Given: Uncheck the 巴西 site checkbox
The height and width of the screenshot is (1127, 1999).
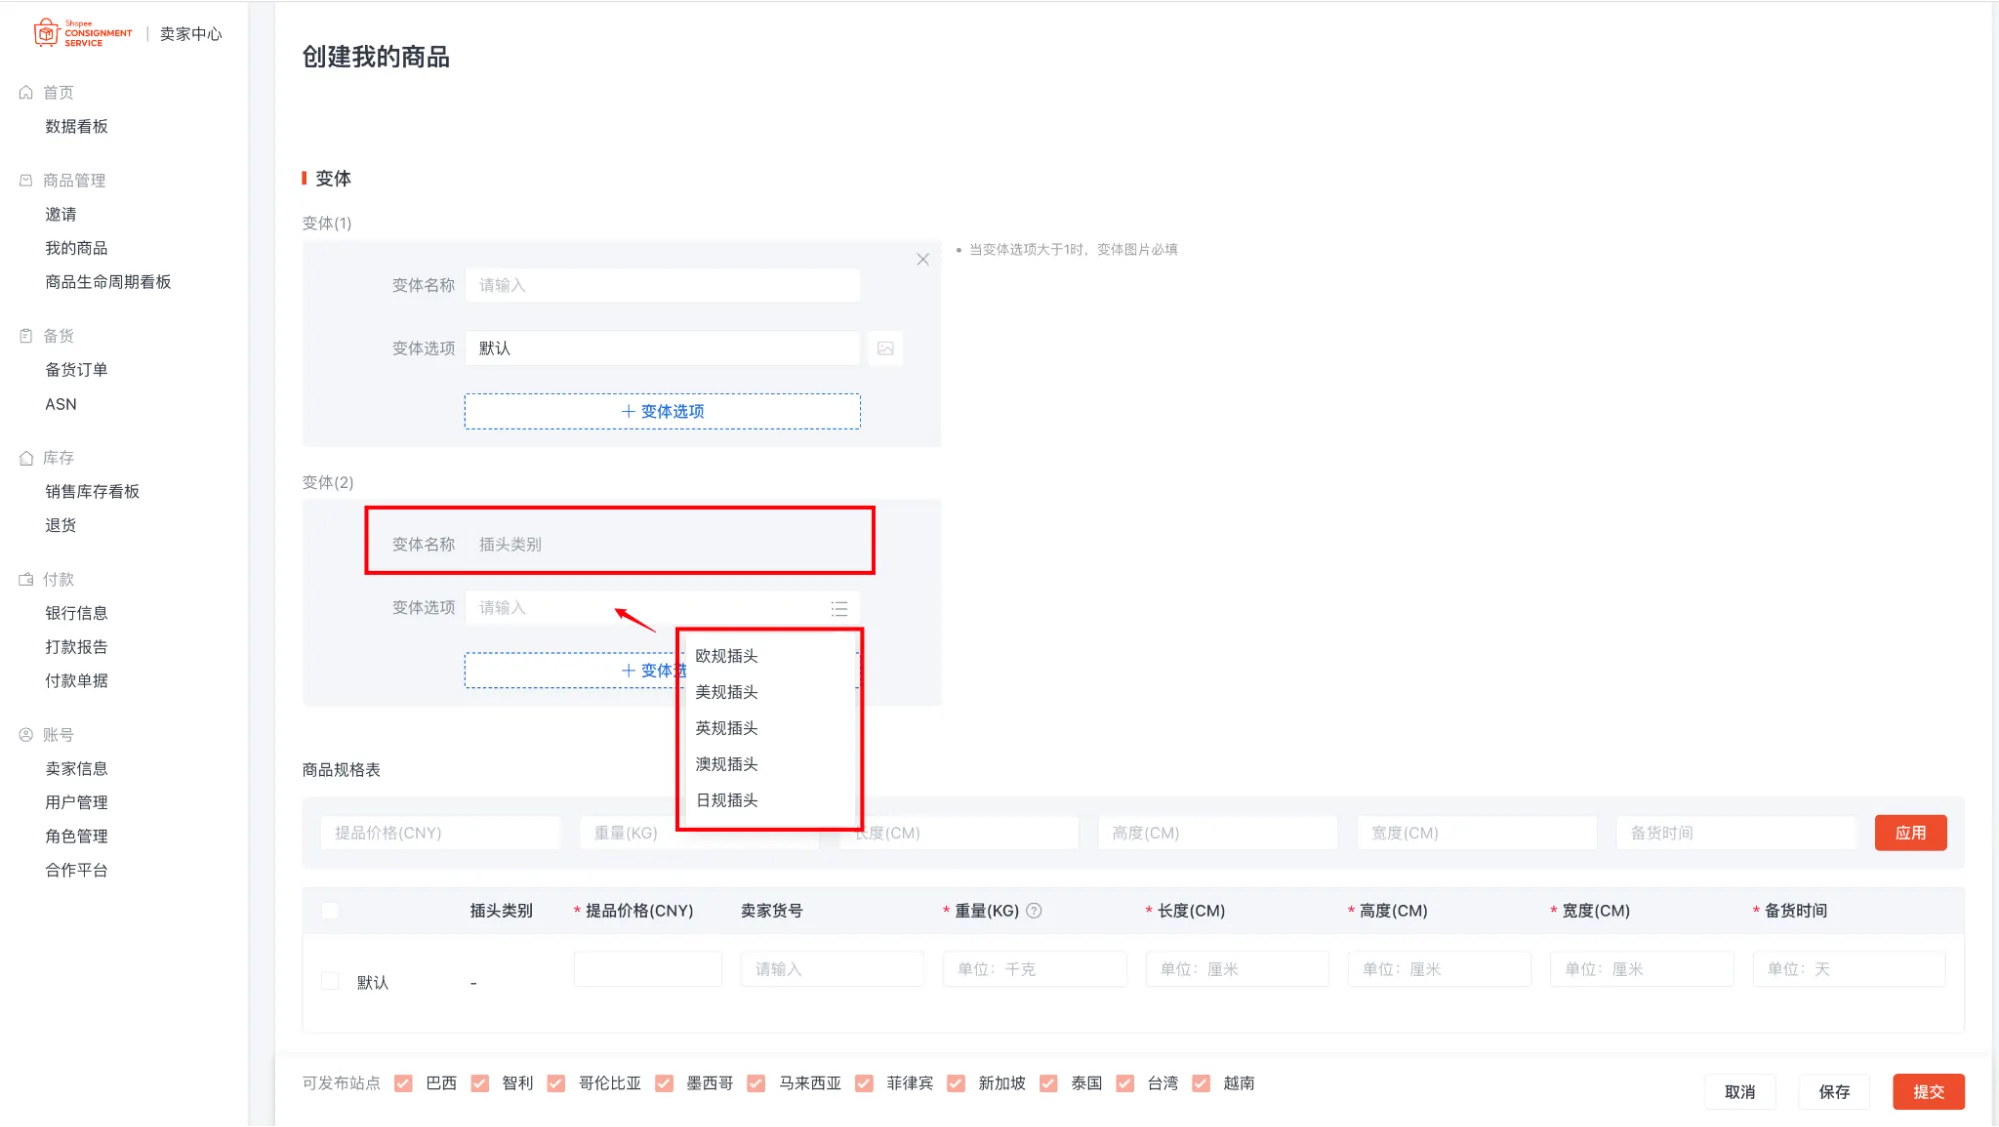Looking at the screenshot, I should (403, 1083).
